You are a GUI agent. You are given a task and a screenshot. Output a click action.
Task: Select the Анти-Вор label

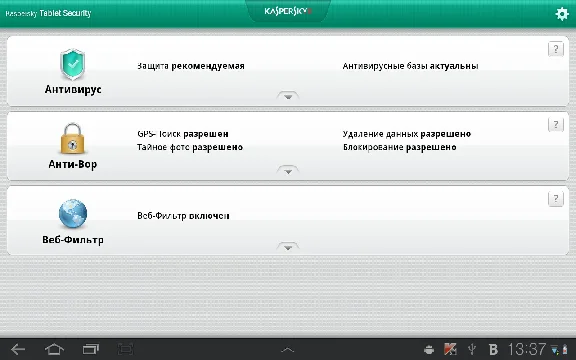[73, 164]
